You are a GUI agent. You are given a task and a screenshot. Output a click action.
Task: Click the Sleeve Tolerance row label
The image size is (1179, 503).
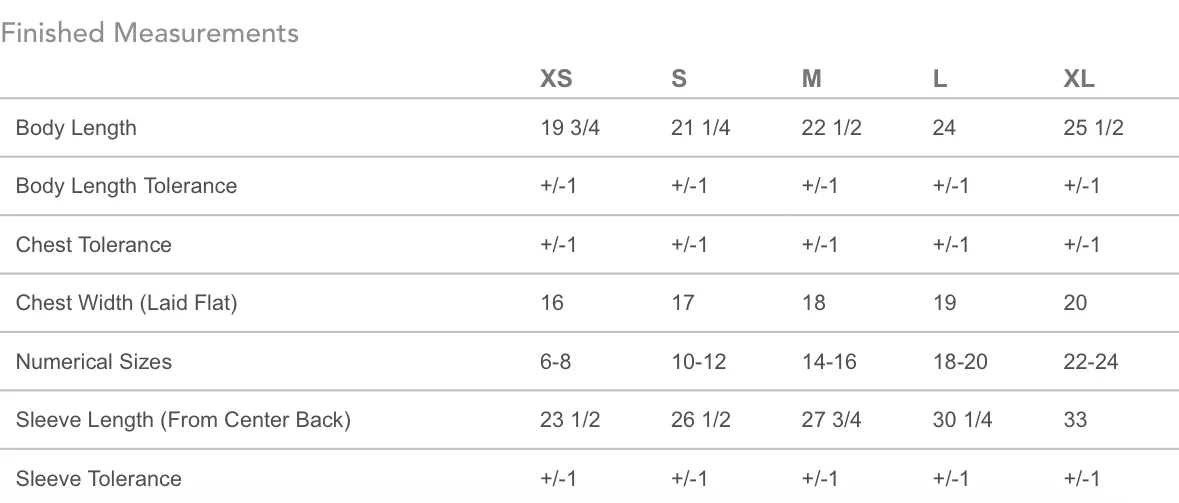click(99, 478)
